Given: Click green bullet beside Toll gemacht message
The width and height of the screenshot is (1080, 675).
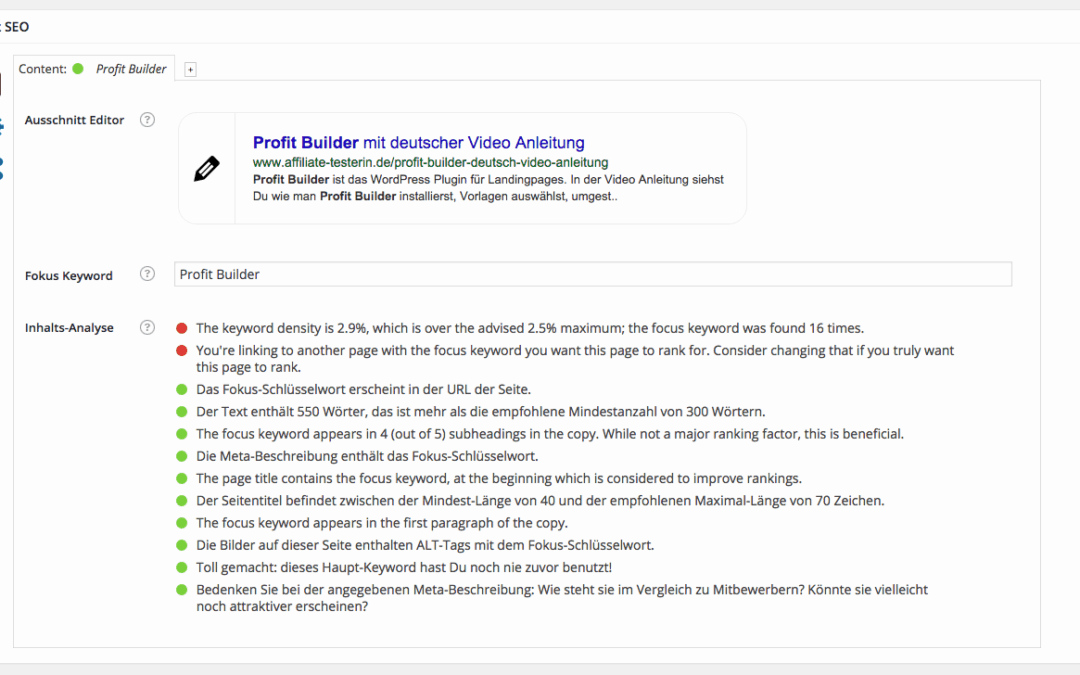Looking at the screenshot, I should (182, 568).
